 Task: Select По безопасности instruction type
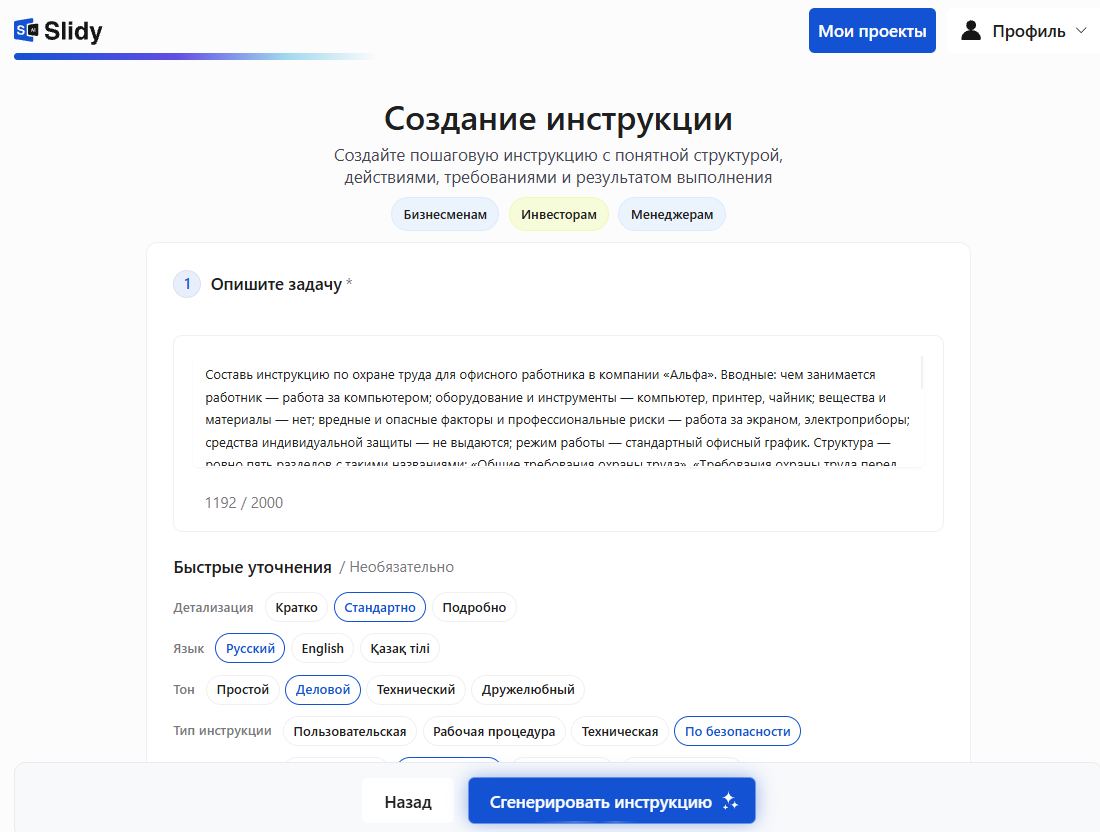[737, 731]
